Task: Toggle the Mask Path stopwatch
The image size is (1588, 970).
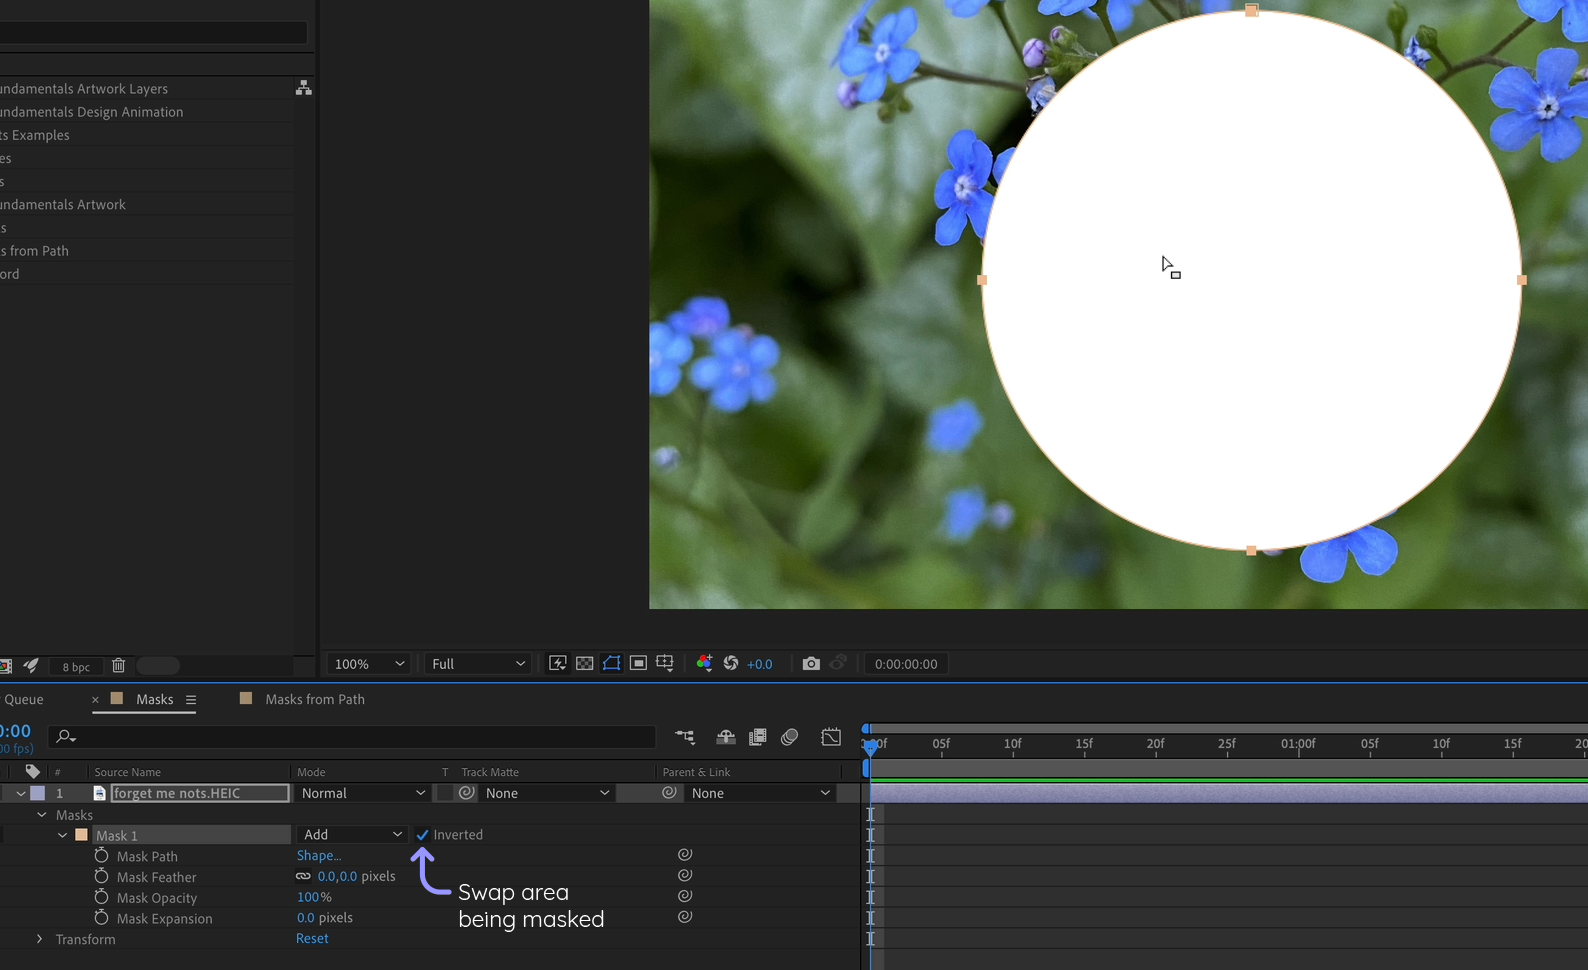Action: pos(101,856)
